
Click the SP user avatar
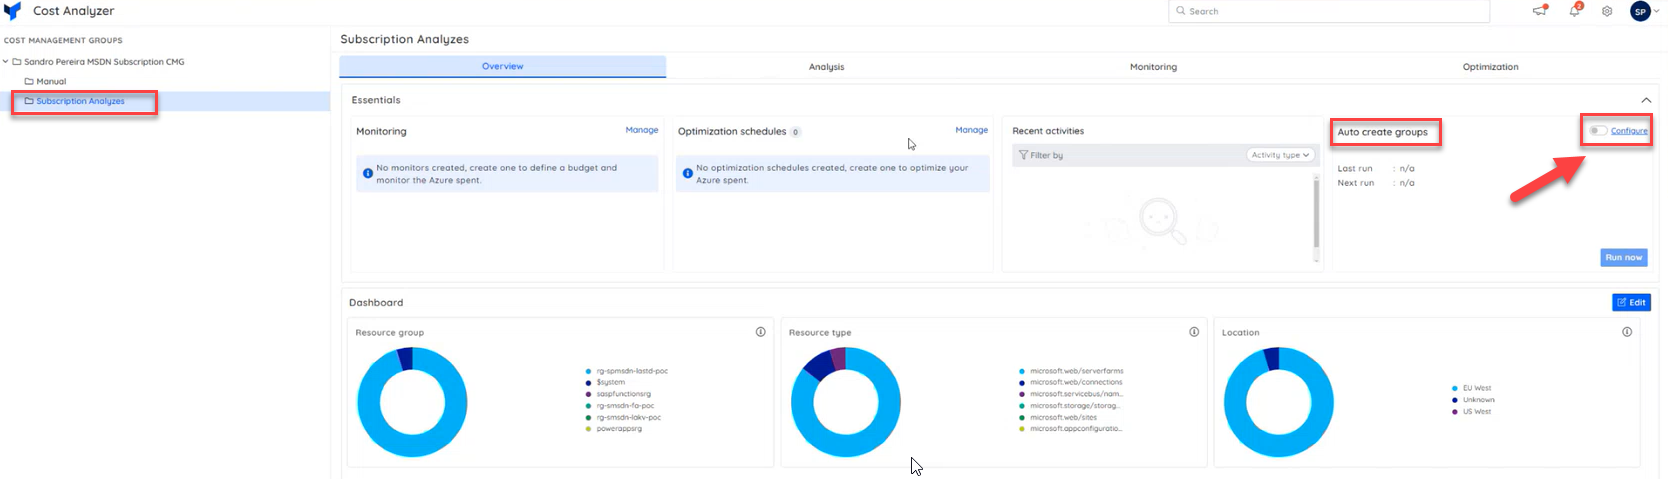(x=1640, y=11)
